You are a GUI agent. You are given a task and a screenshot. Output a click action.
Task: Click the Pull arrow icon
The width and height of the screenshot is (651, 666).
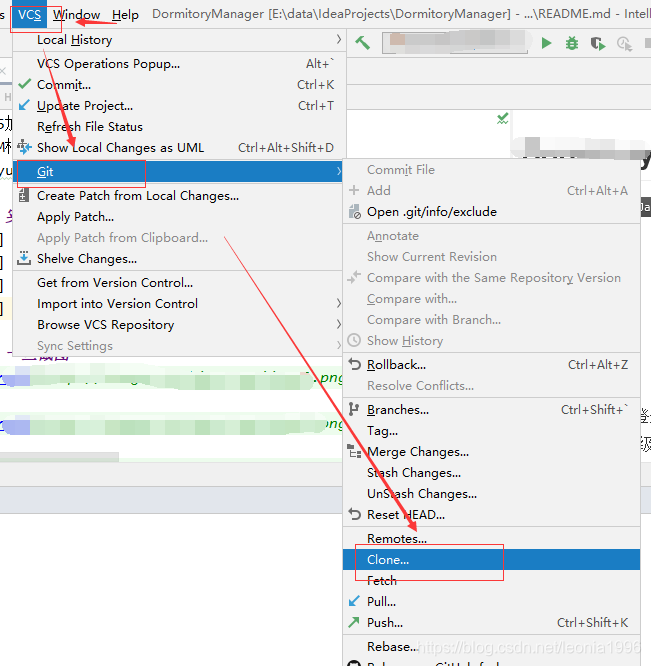pos(354,601)
